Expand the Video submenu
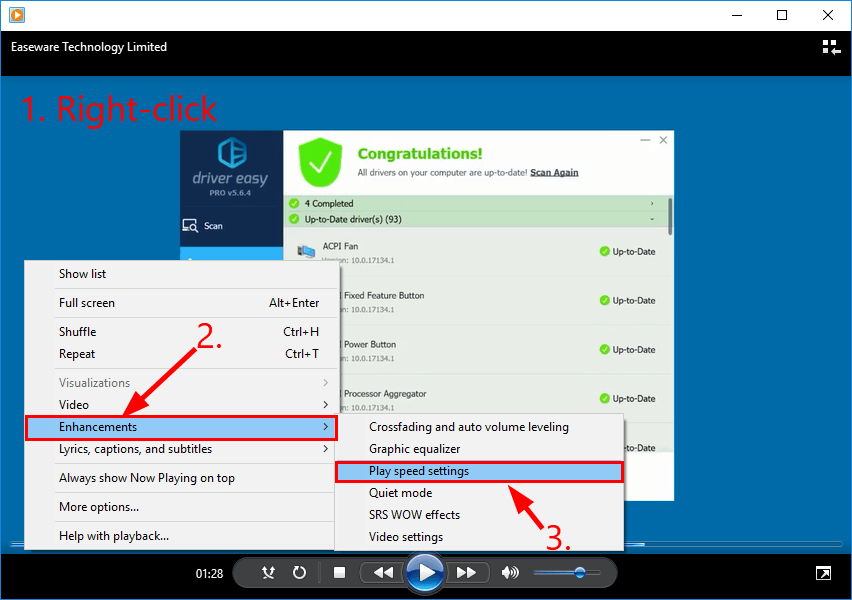852x600 pixels. pyautogui.click(x=181, y=405)
